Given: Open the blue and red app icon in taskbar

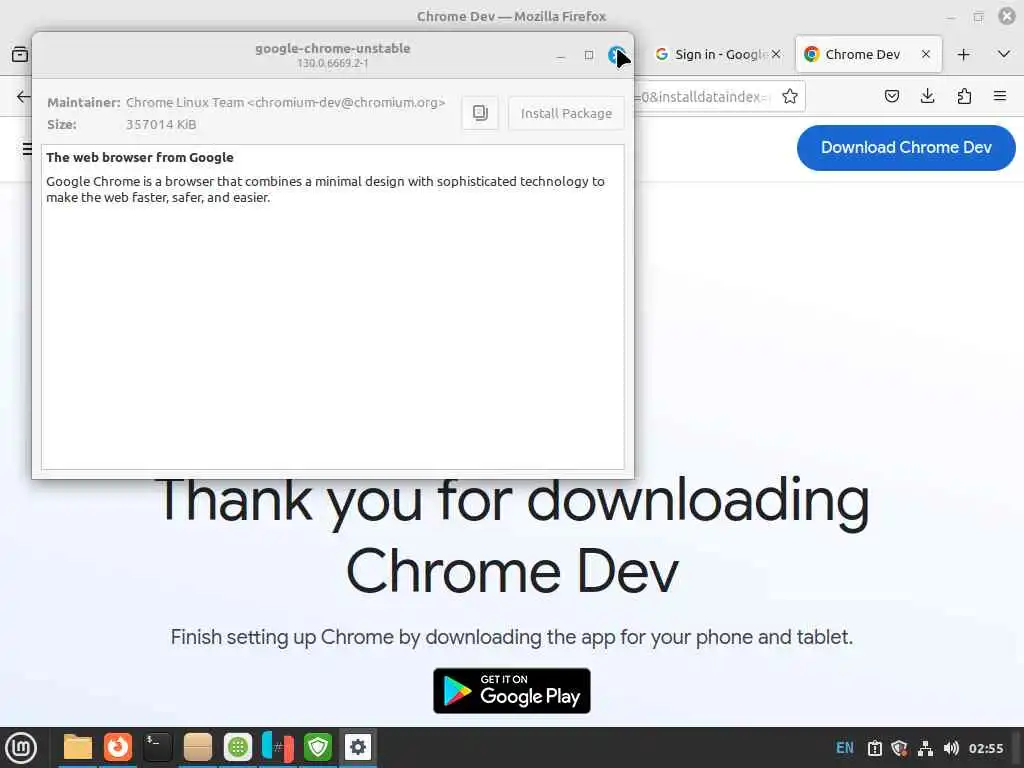Looking at the screenshot, I should (x=278, y=747).
